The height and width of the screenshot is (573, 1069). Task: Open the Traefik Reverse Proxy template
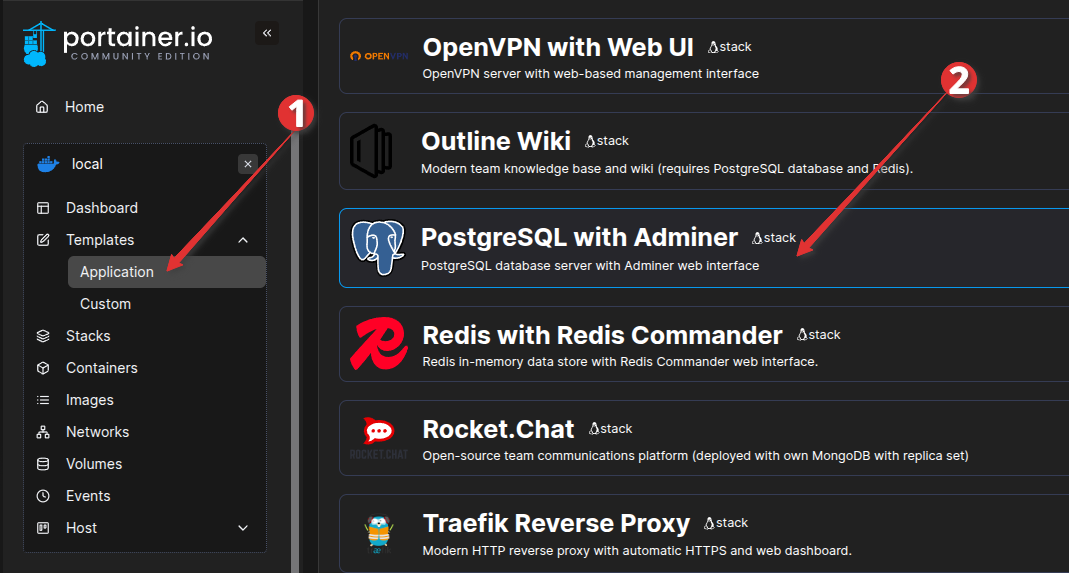(556, 523)
